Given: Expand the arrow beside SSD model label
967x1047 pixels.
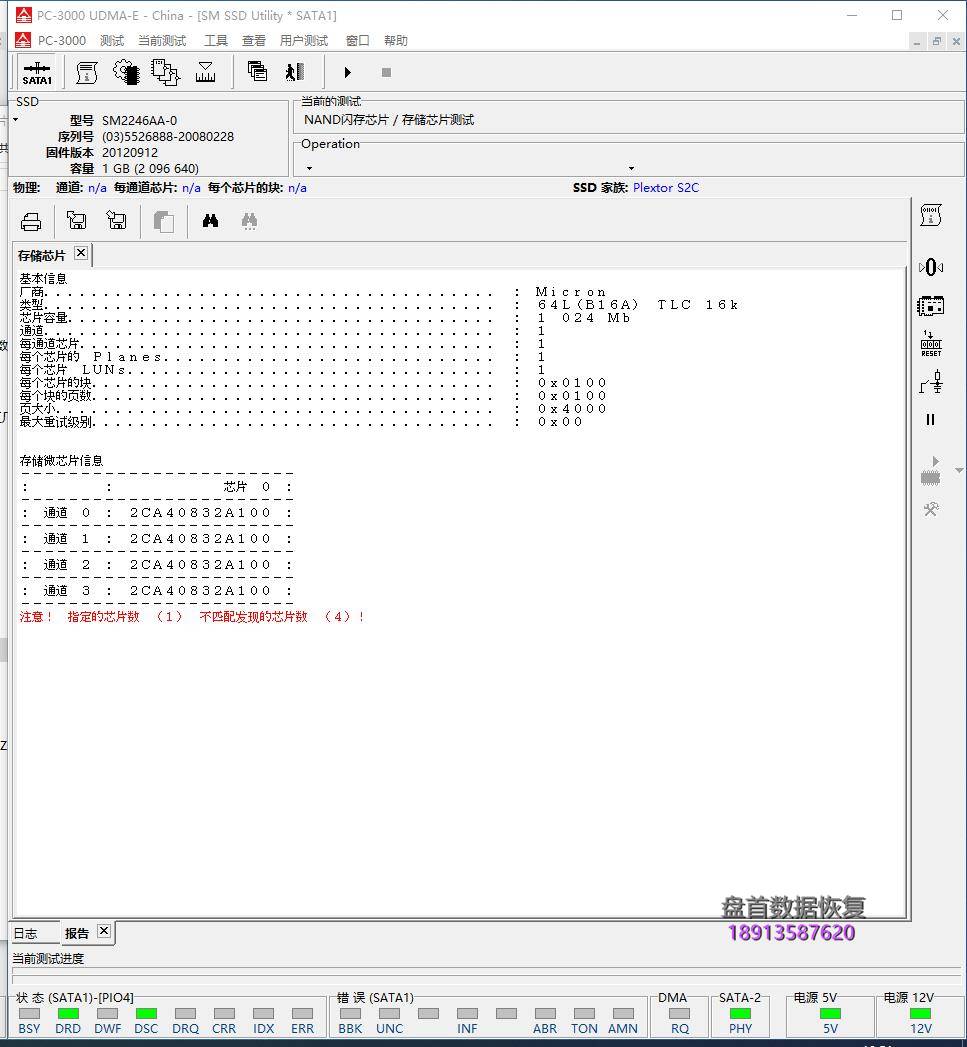Looking at the screenshot, I should click(x=16, y=120).
